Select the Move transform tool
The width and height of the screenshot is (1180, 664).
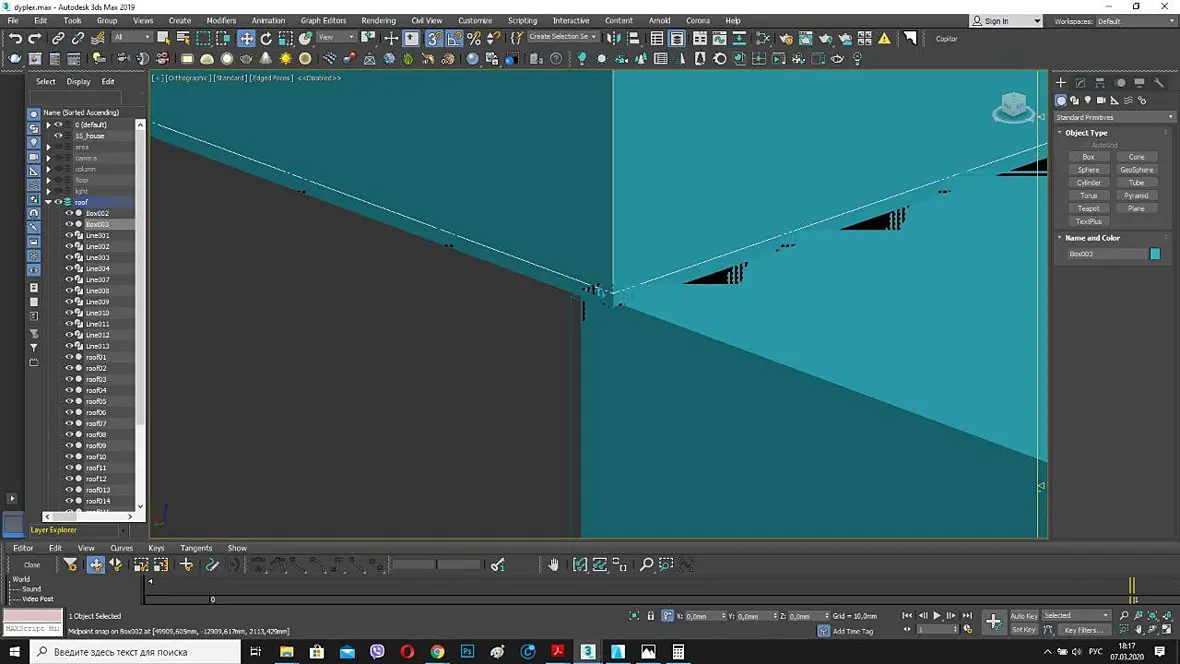tap(246, 38)
